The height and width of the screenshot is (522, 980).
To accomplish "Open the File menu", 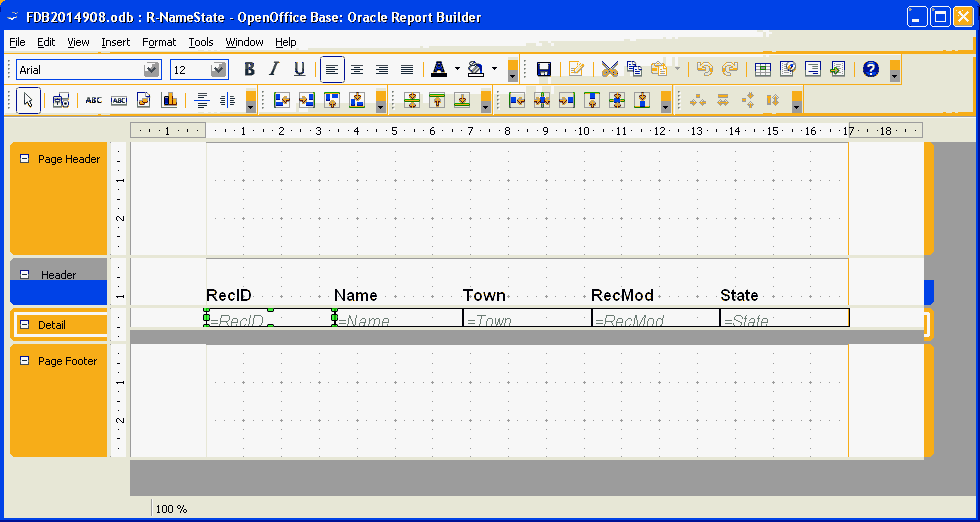I will click(x=18, y=42).
